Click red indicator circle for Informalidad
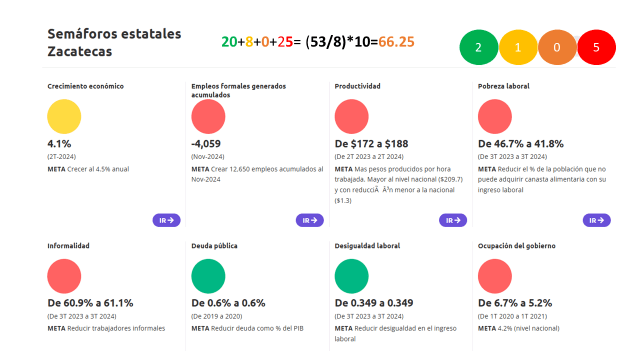The image size is (640, 360). pos(64,276)
